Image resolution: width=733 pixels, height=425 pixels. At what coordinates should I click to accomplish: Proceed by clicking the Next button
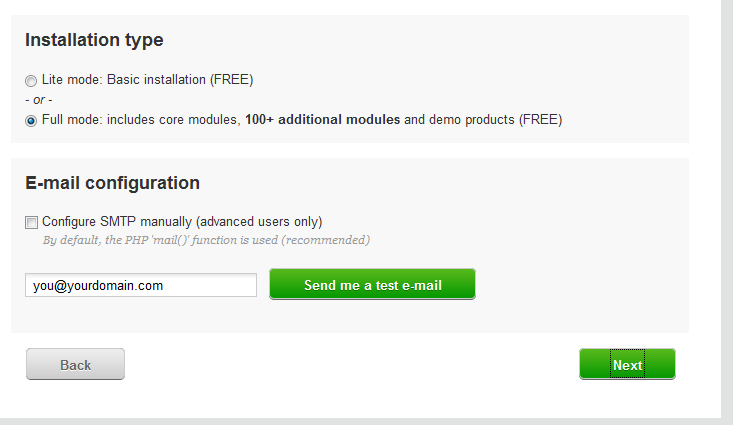pyautogui.click(x=627, y=365)
